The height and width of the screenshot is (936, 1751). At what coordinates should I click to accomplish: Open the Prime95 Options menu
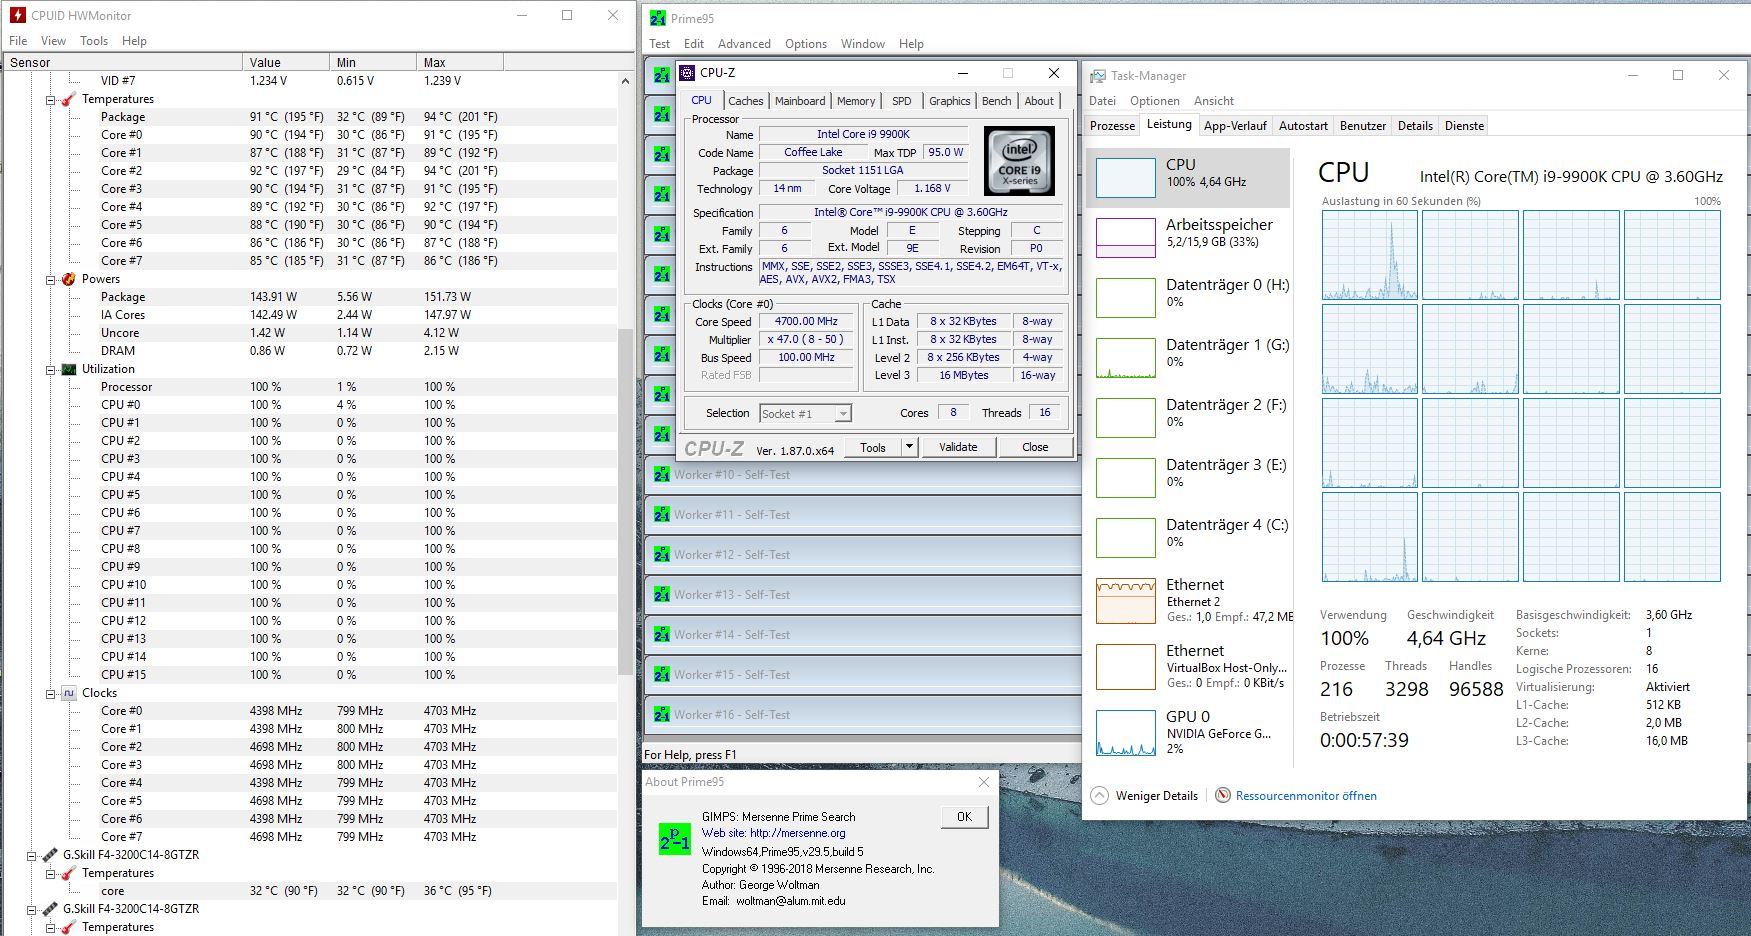pos(806,44)
